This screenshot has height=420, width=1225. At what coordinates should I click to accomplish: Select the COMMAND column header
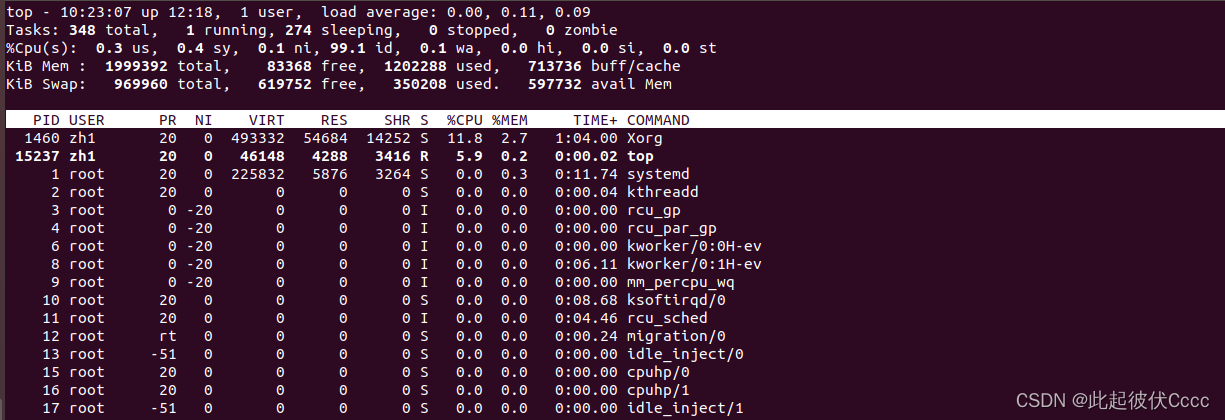coord(658,120)
